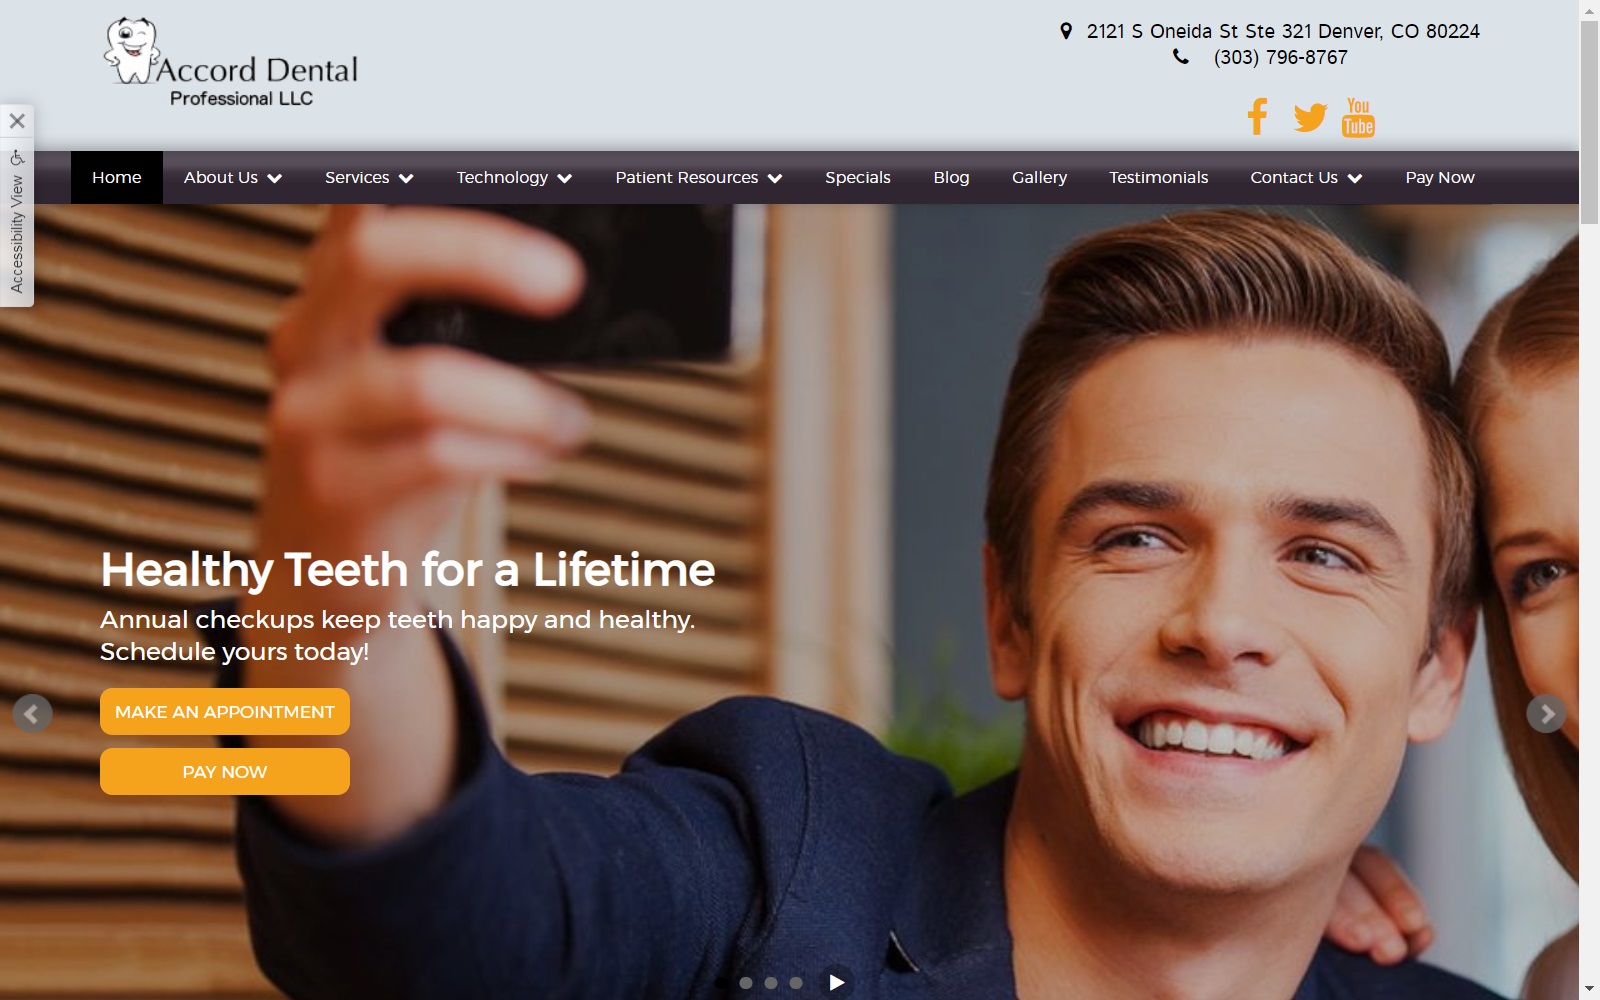Click the phone handset icon
This screenshot has width=1600, height=1000.
click(1181, 57)
